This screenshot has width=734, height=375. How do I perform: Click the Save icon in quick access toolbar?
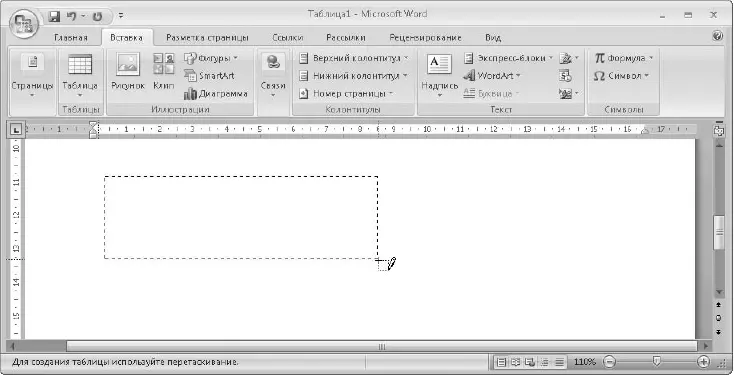pos(54,17)
